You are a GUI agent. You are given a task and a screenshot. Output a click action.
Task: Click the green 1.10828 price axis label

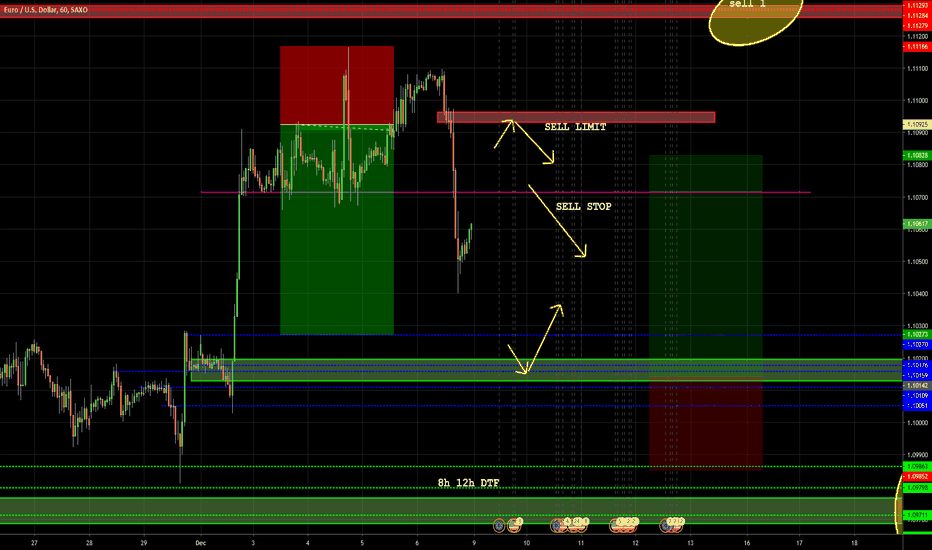[916, 155]
